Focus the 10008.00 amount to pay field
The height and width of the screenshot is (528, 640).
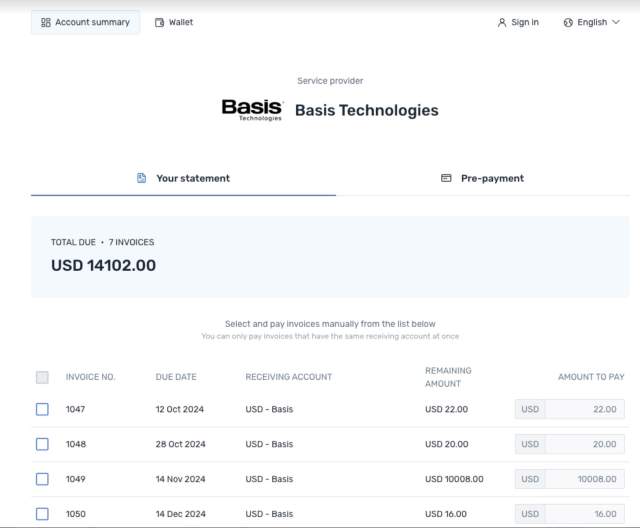(584, 479)
